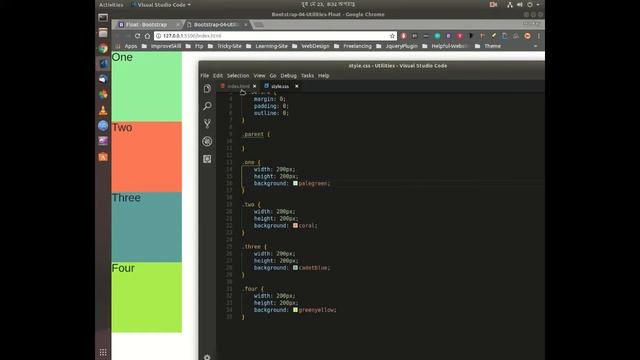Open the Debug view in VS Code

tap(207, 141)
